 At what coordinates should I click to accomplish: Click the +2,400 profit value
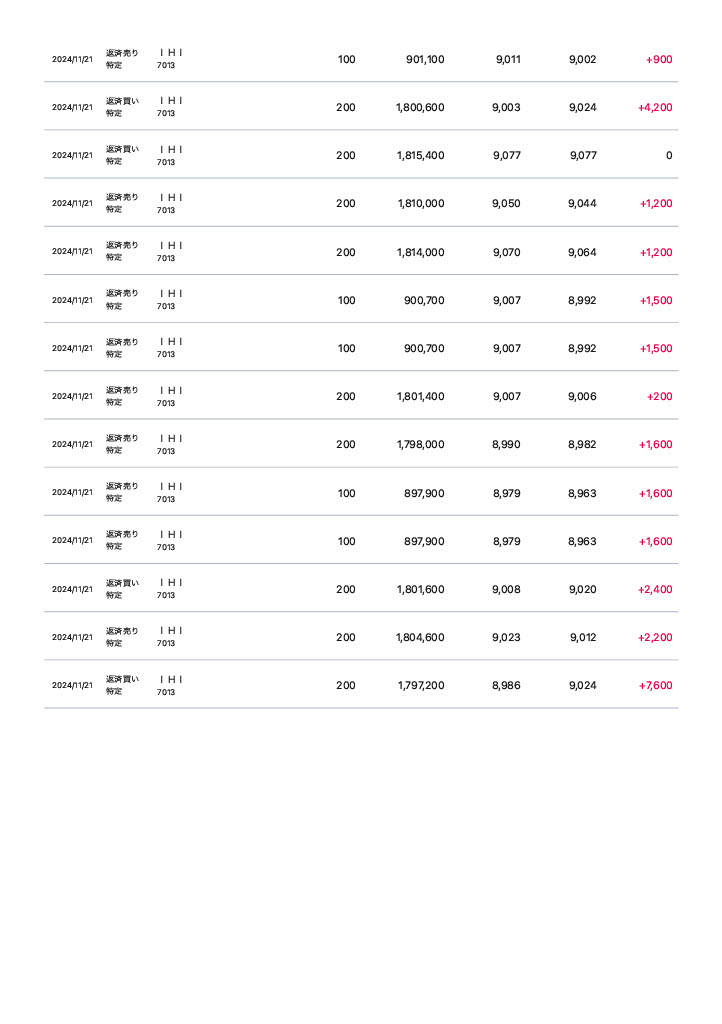coord(655,590)
